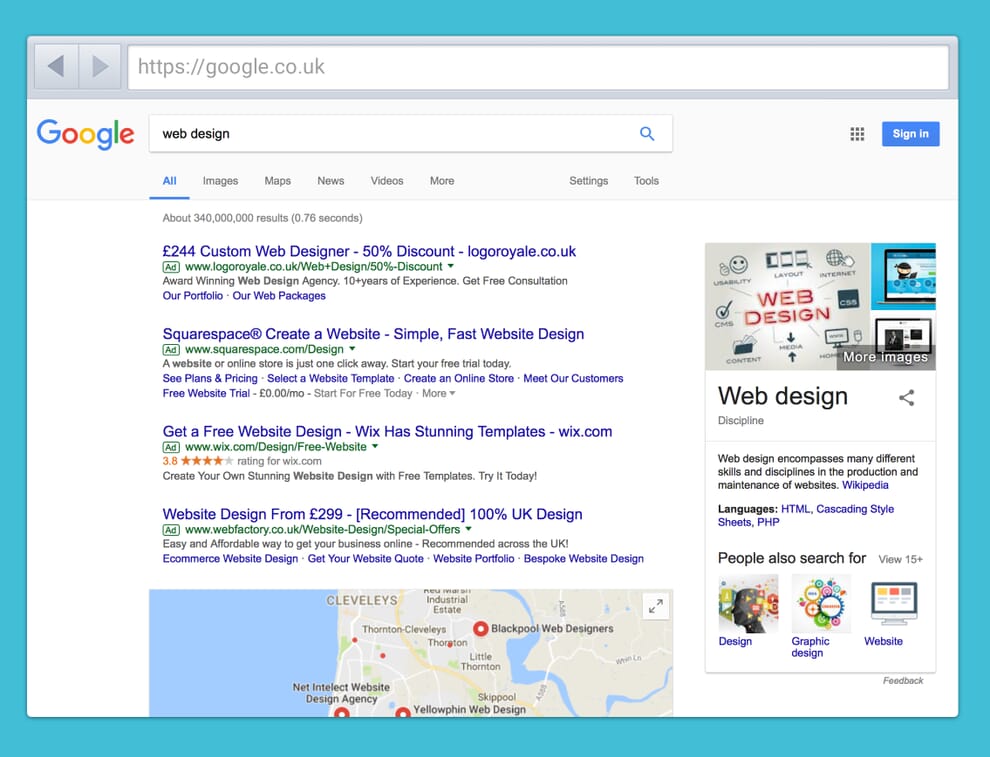990x757 pixels.
Task: Click the More images thumbnail
Action: (884, 357)
